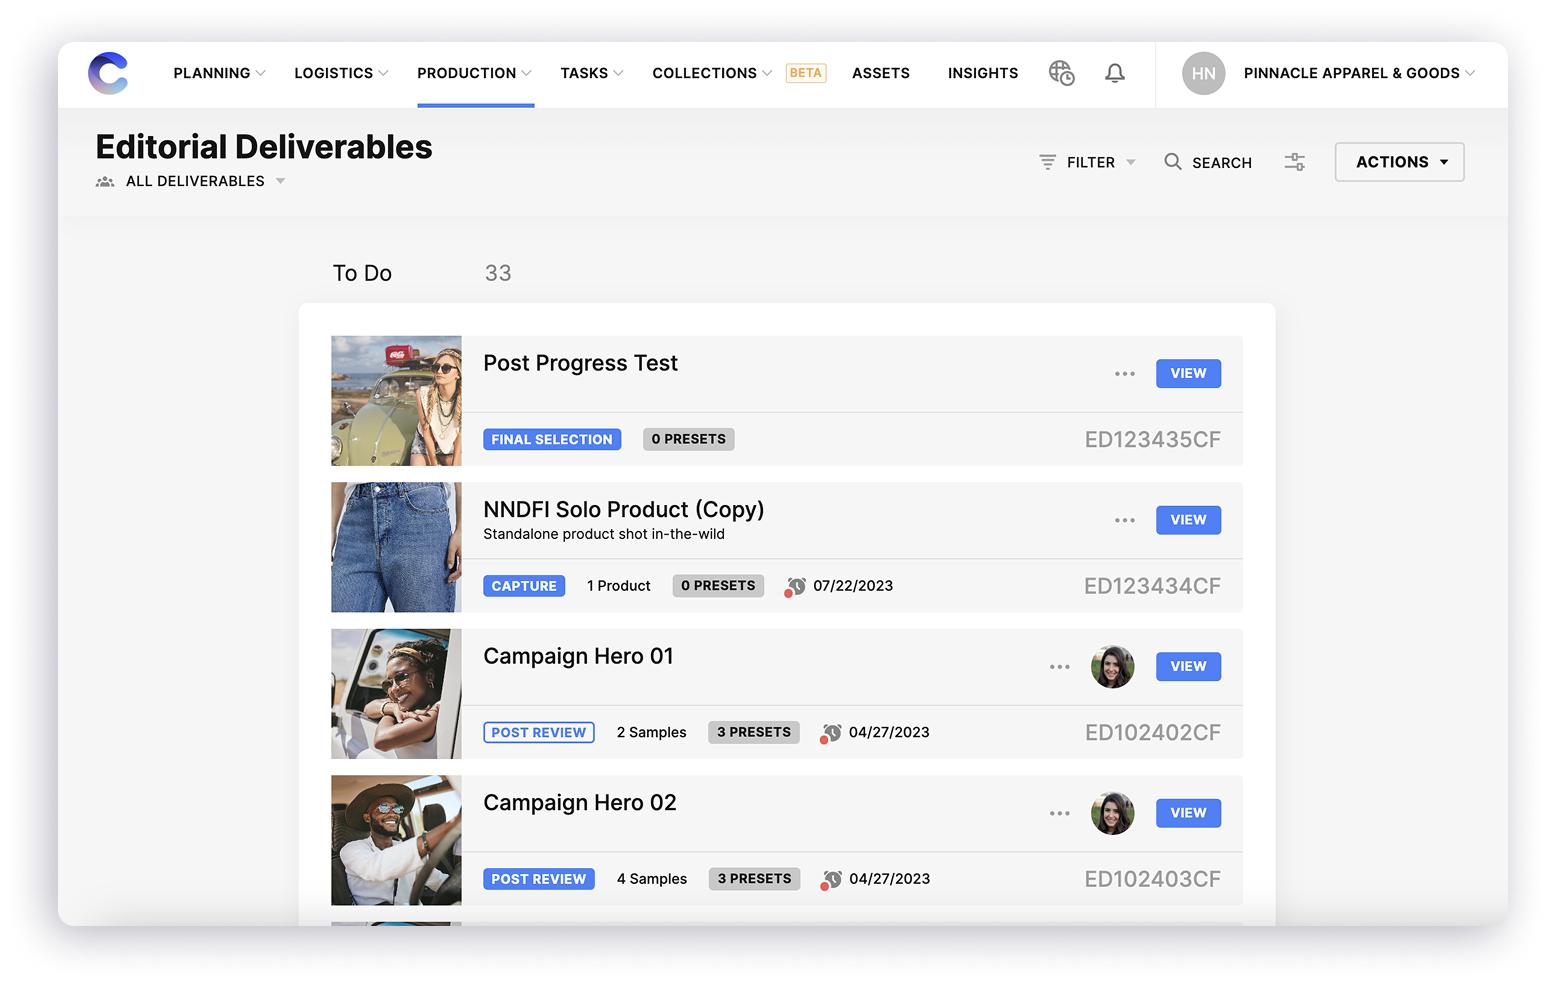This screenshot has height=984, width=1550.
Task: Open the notifications bell
Action: [x=1115, y=73]
